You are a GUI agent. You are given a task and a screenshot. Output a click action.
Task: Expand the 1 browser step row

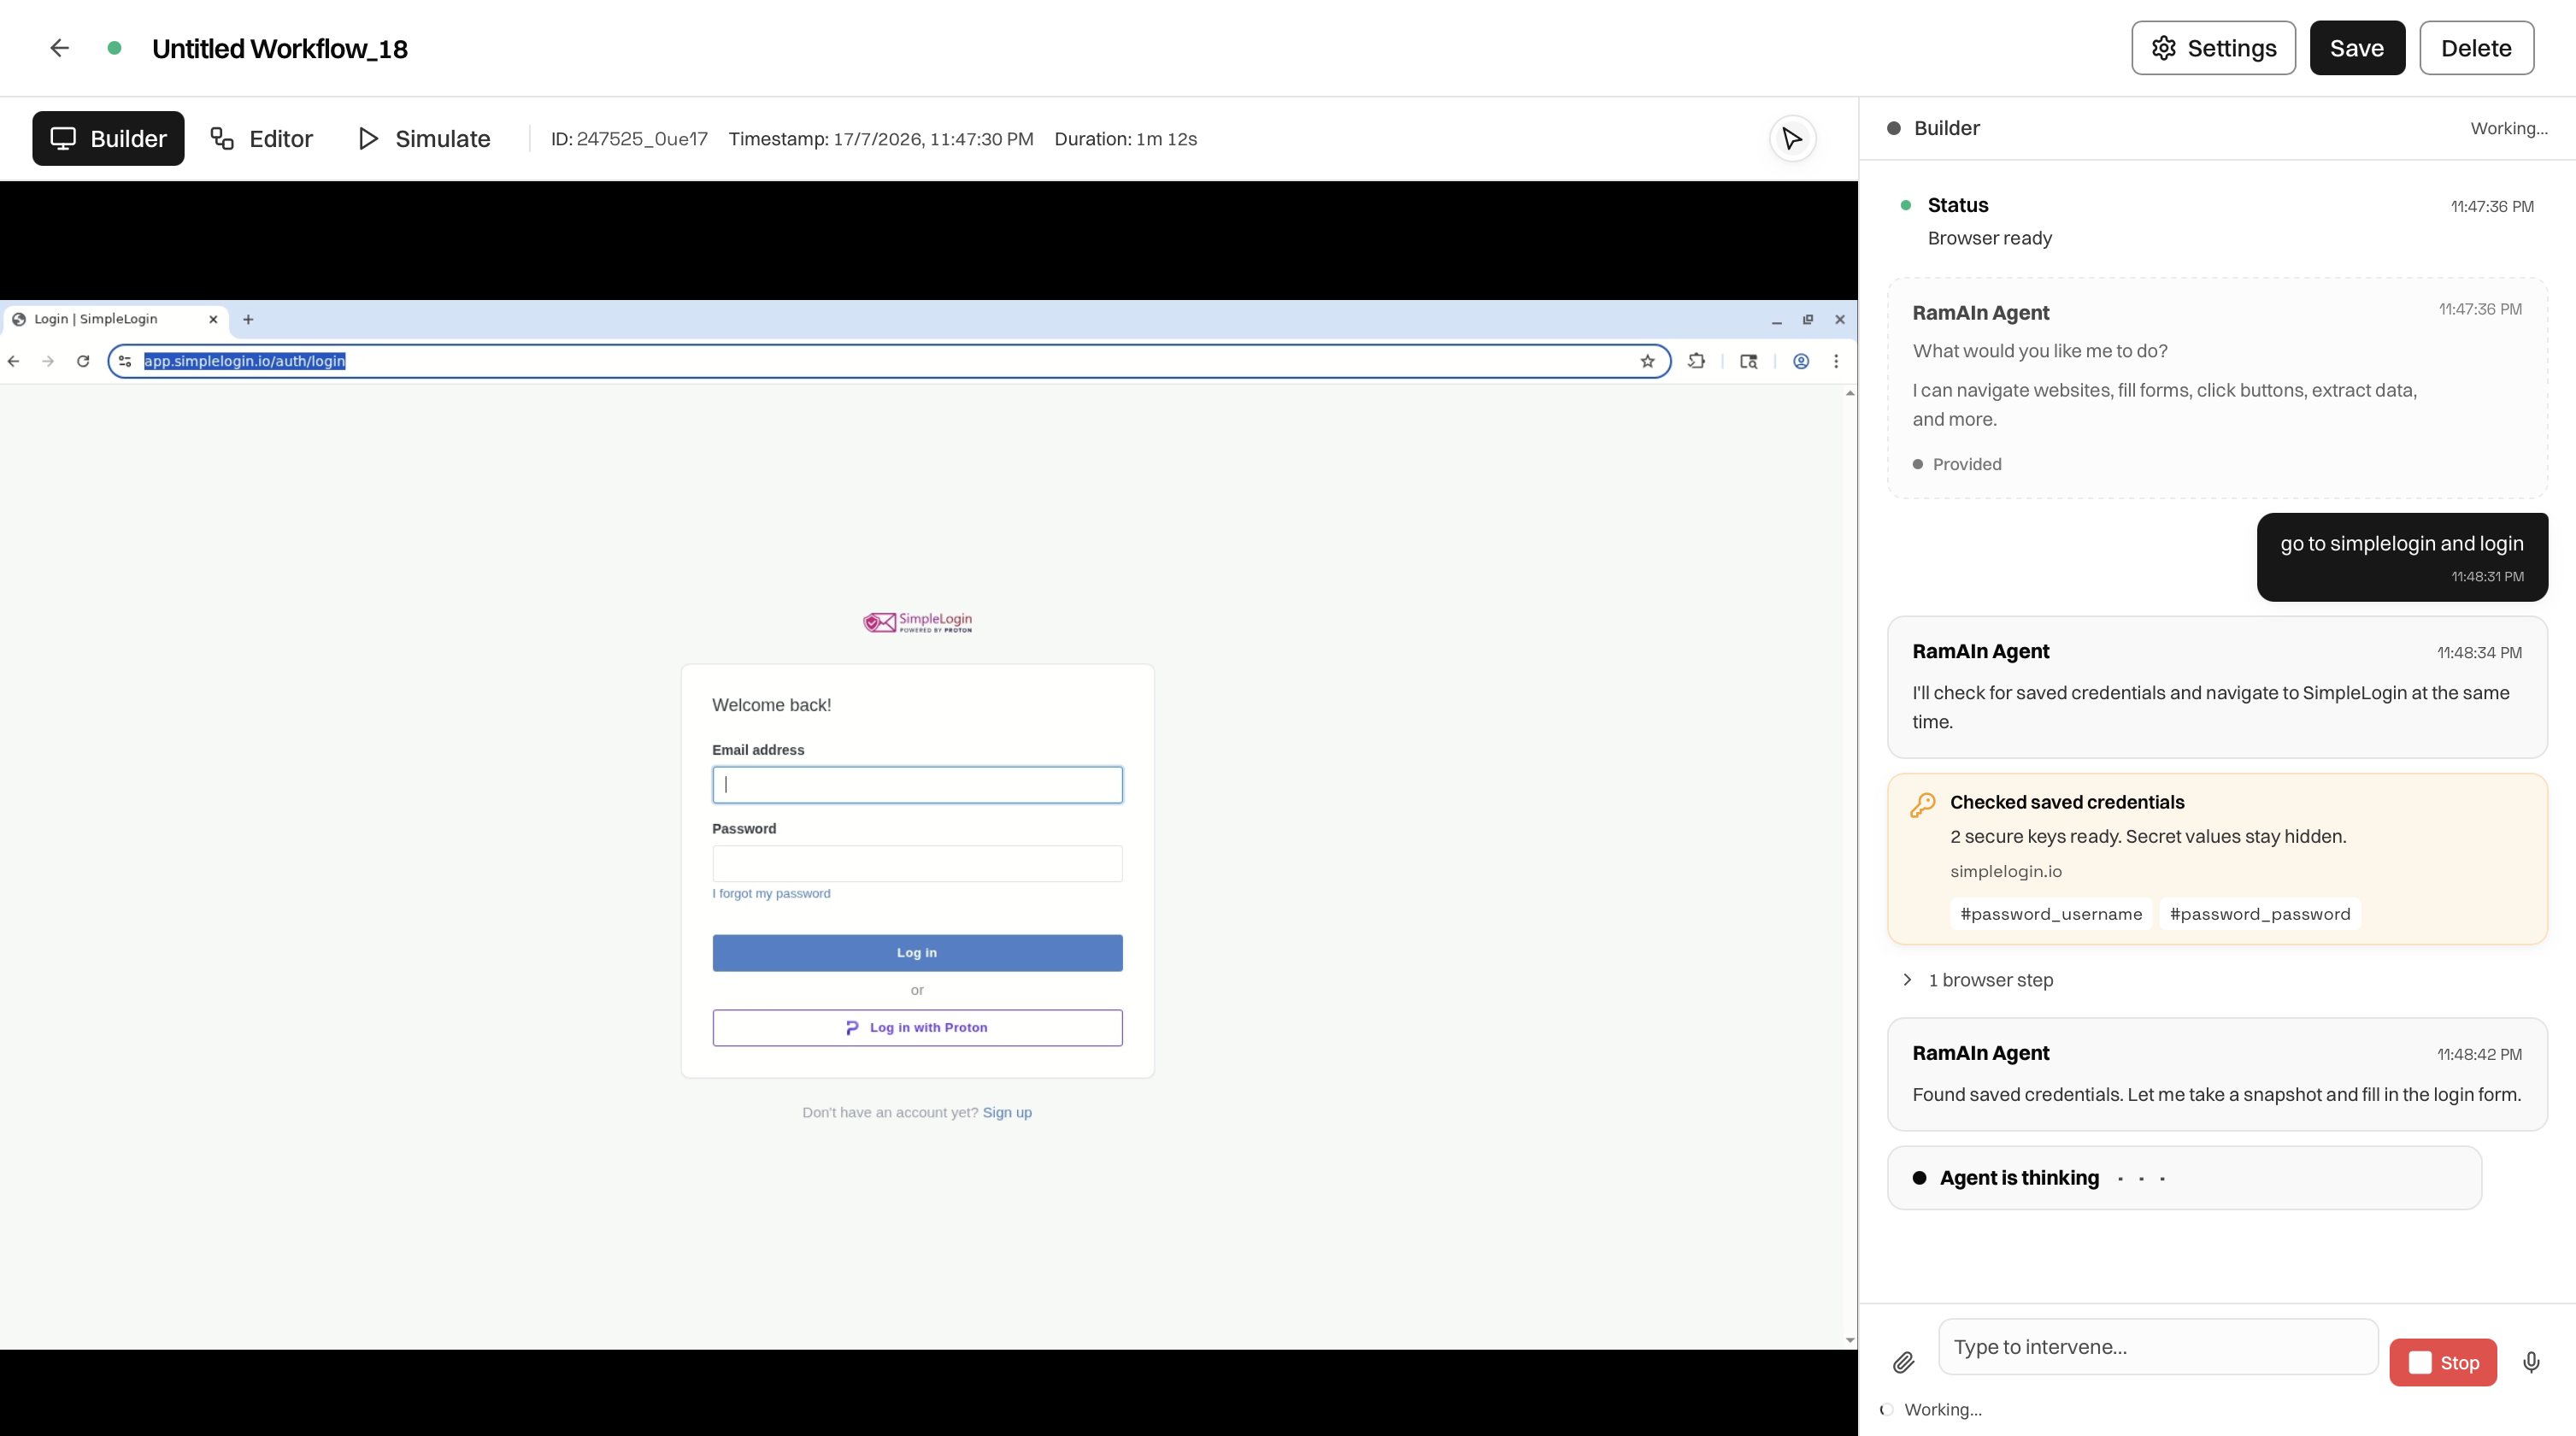tap(1977, 980)
